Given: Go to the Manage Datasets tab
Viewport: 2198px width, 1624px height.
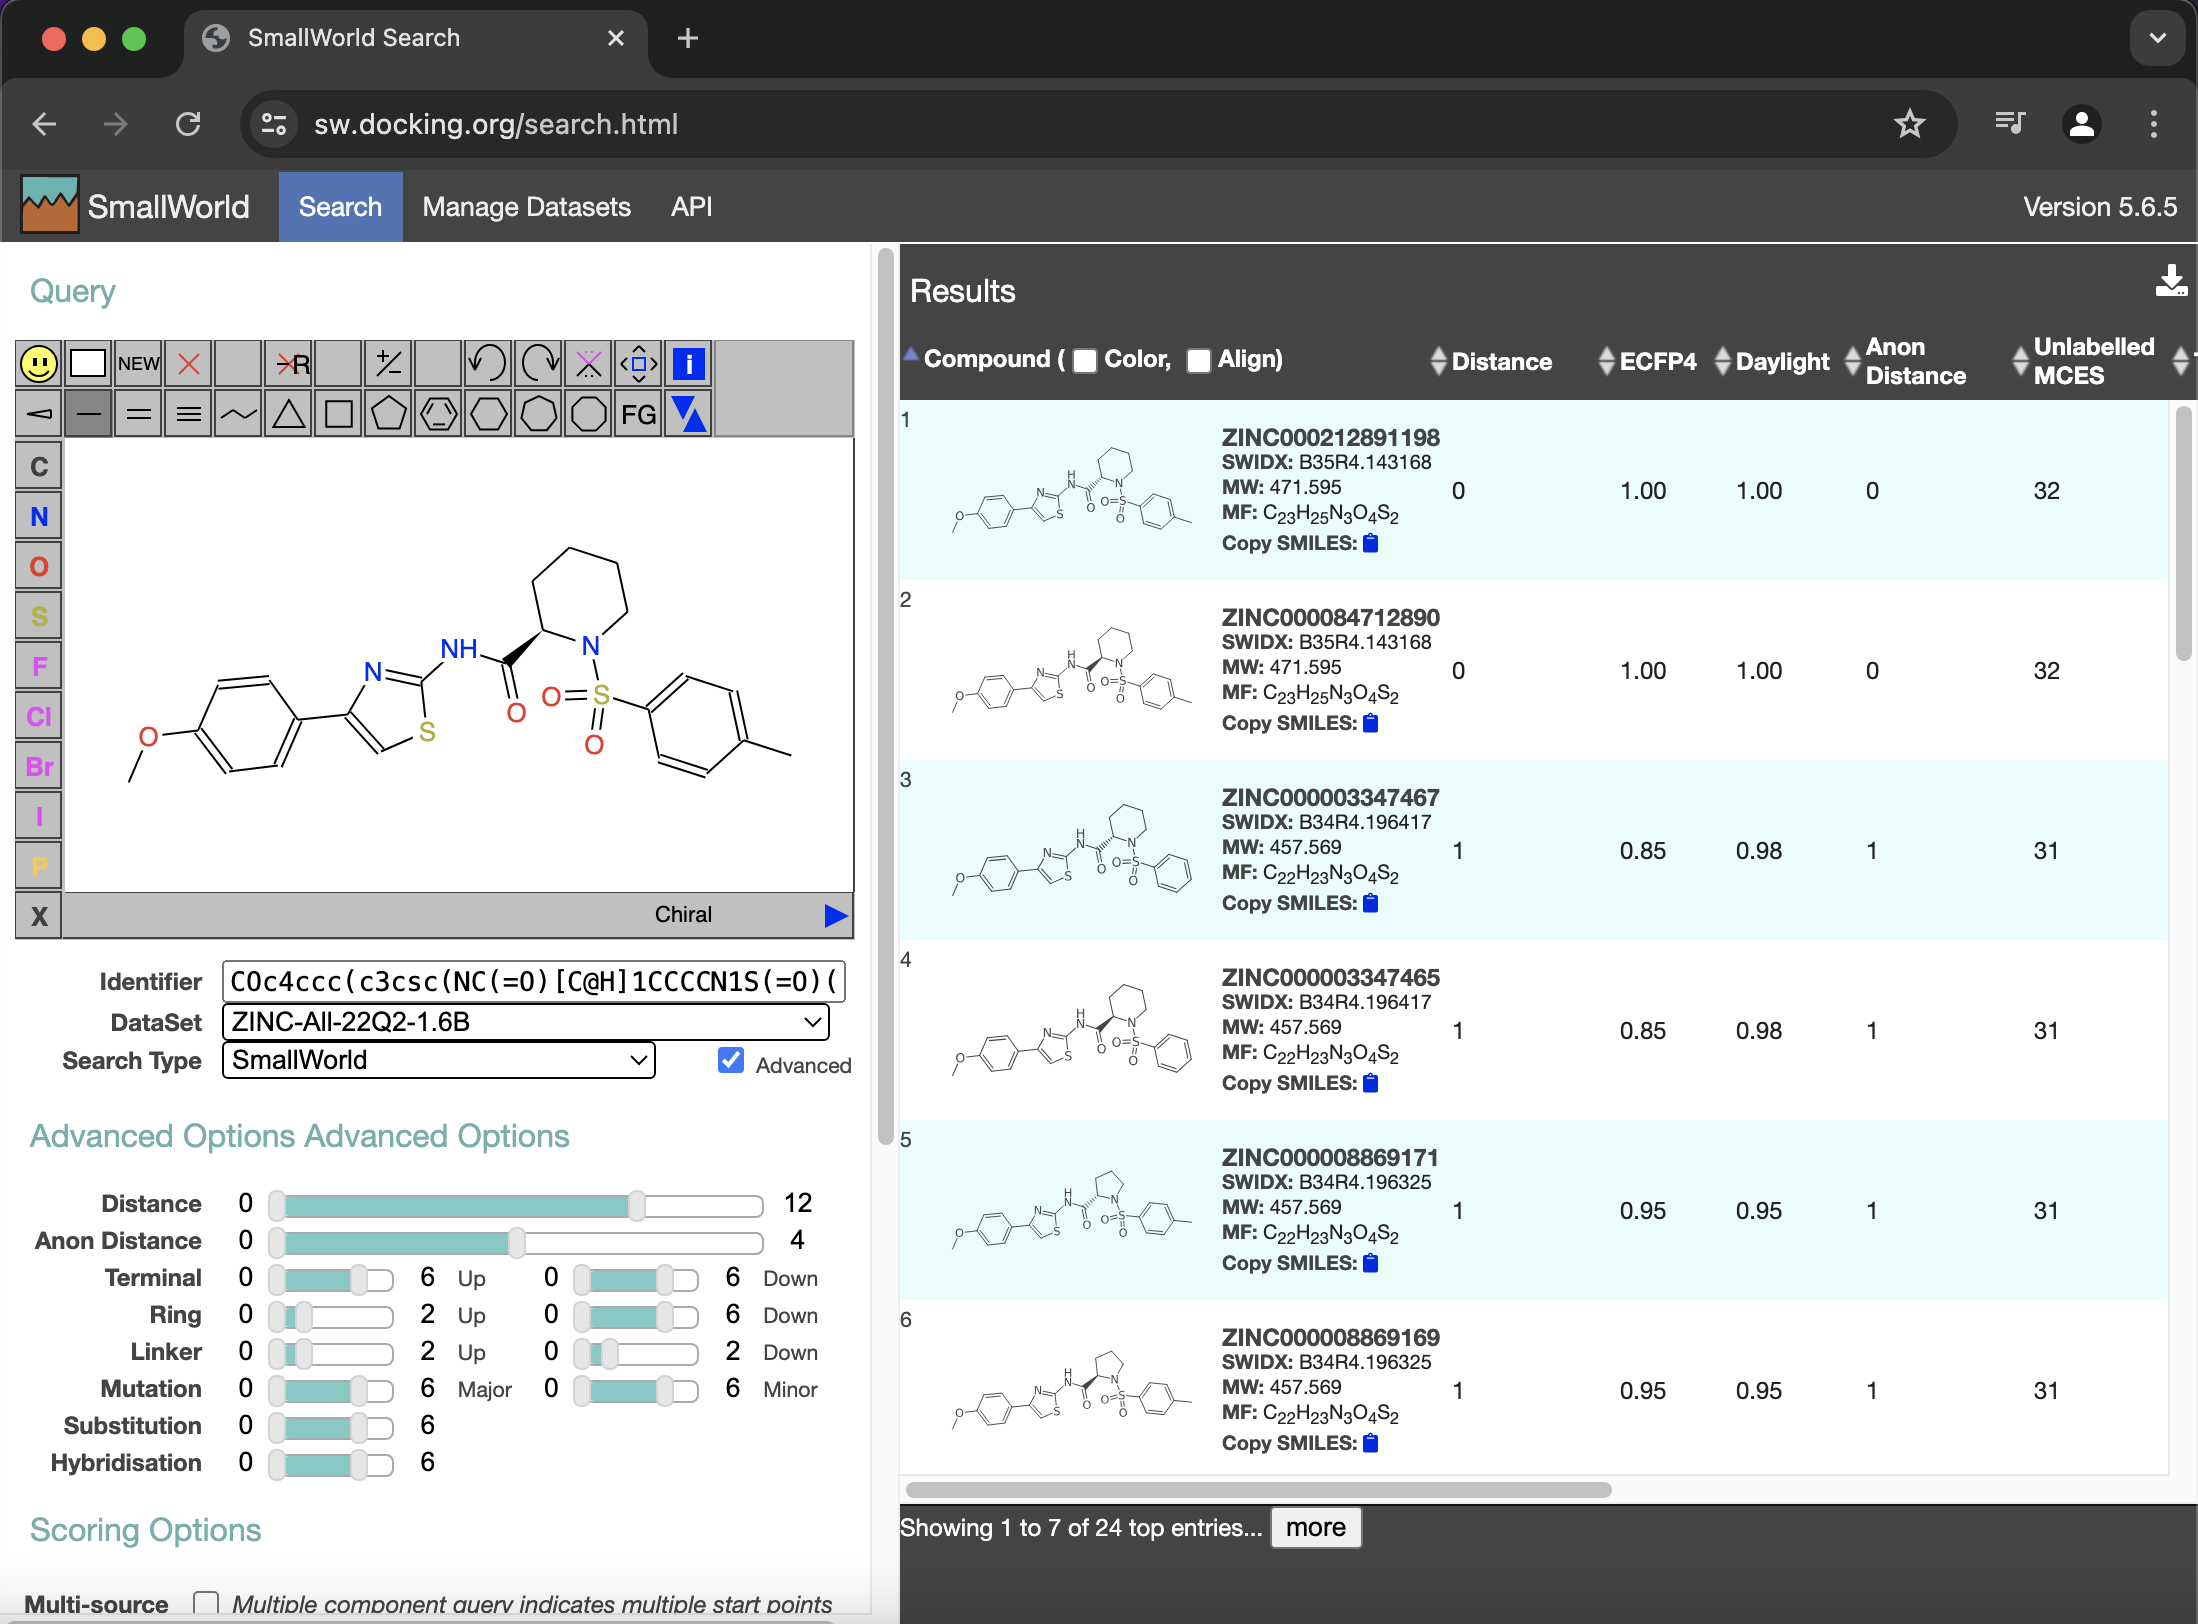Looking at the screenshot, I should [x=526, y=207].
